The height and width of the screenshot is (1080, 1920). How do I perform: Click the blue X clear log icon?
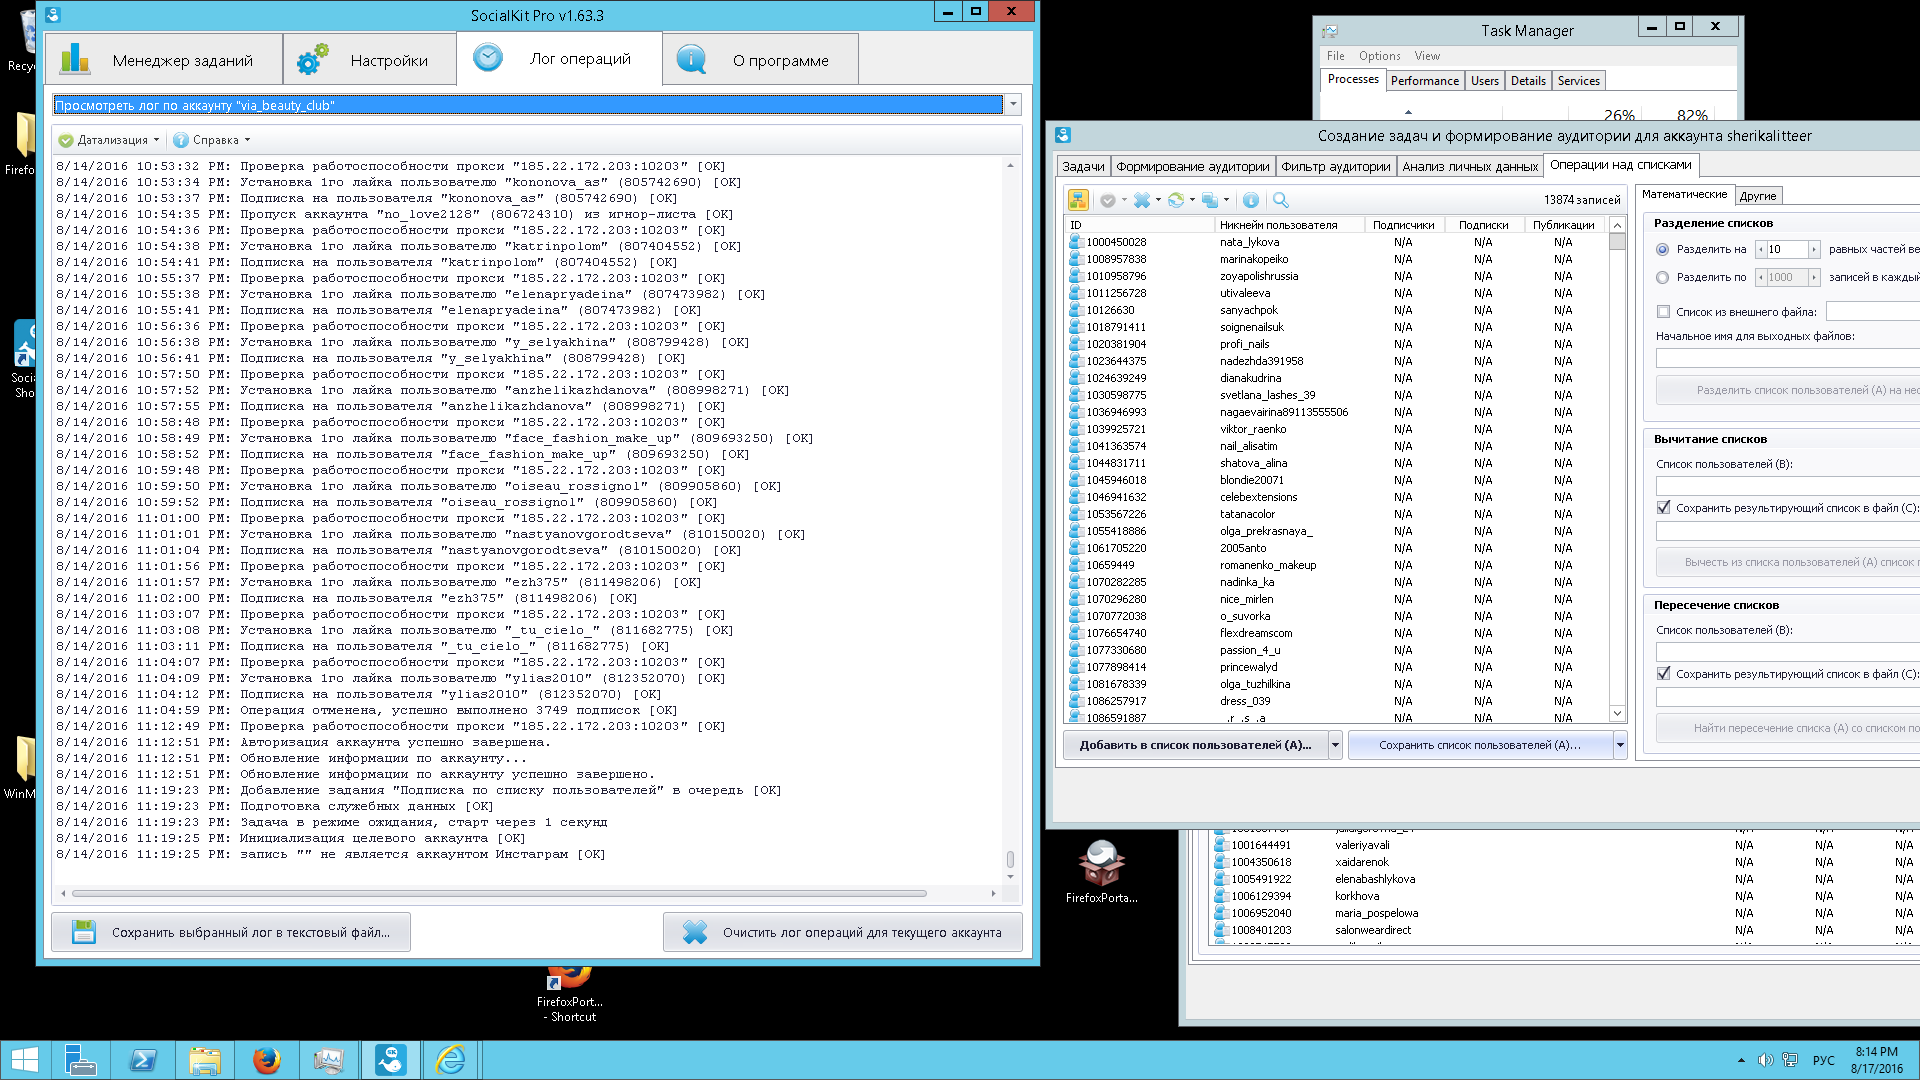coord(695,932)
